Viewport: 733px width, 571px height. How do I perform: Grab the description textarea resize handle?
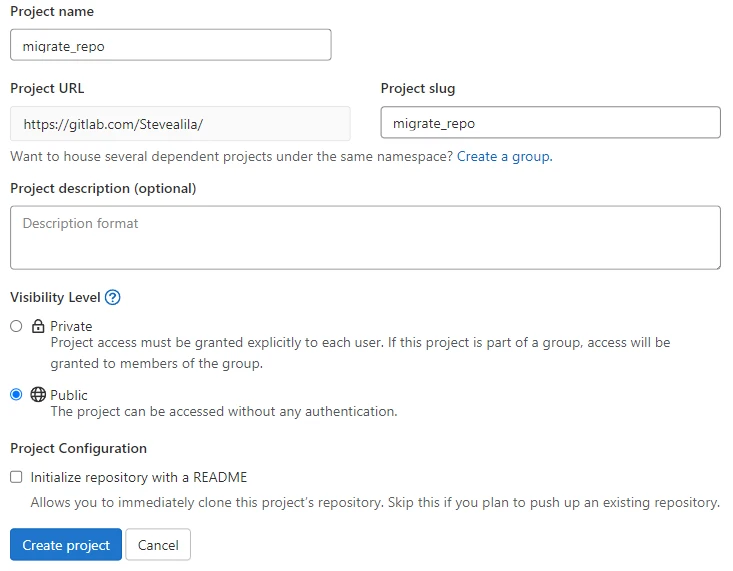pyautogui.click(x=715, y=264)
